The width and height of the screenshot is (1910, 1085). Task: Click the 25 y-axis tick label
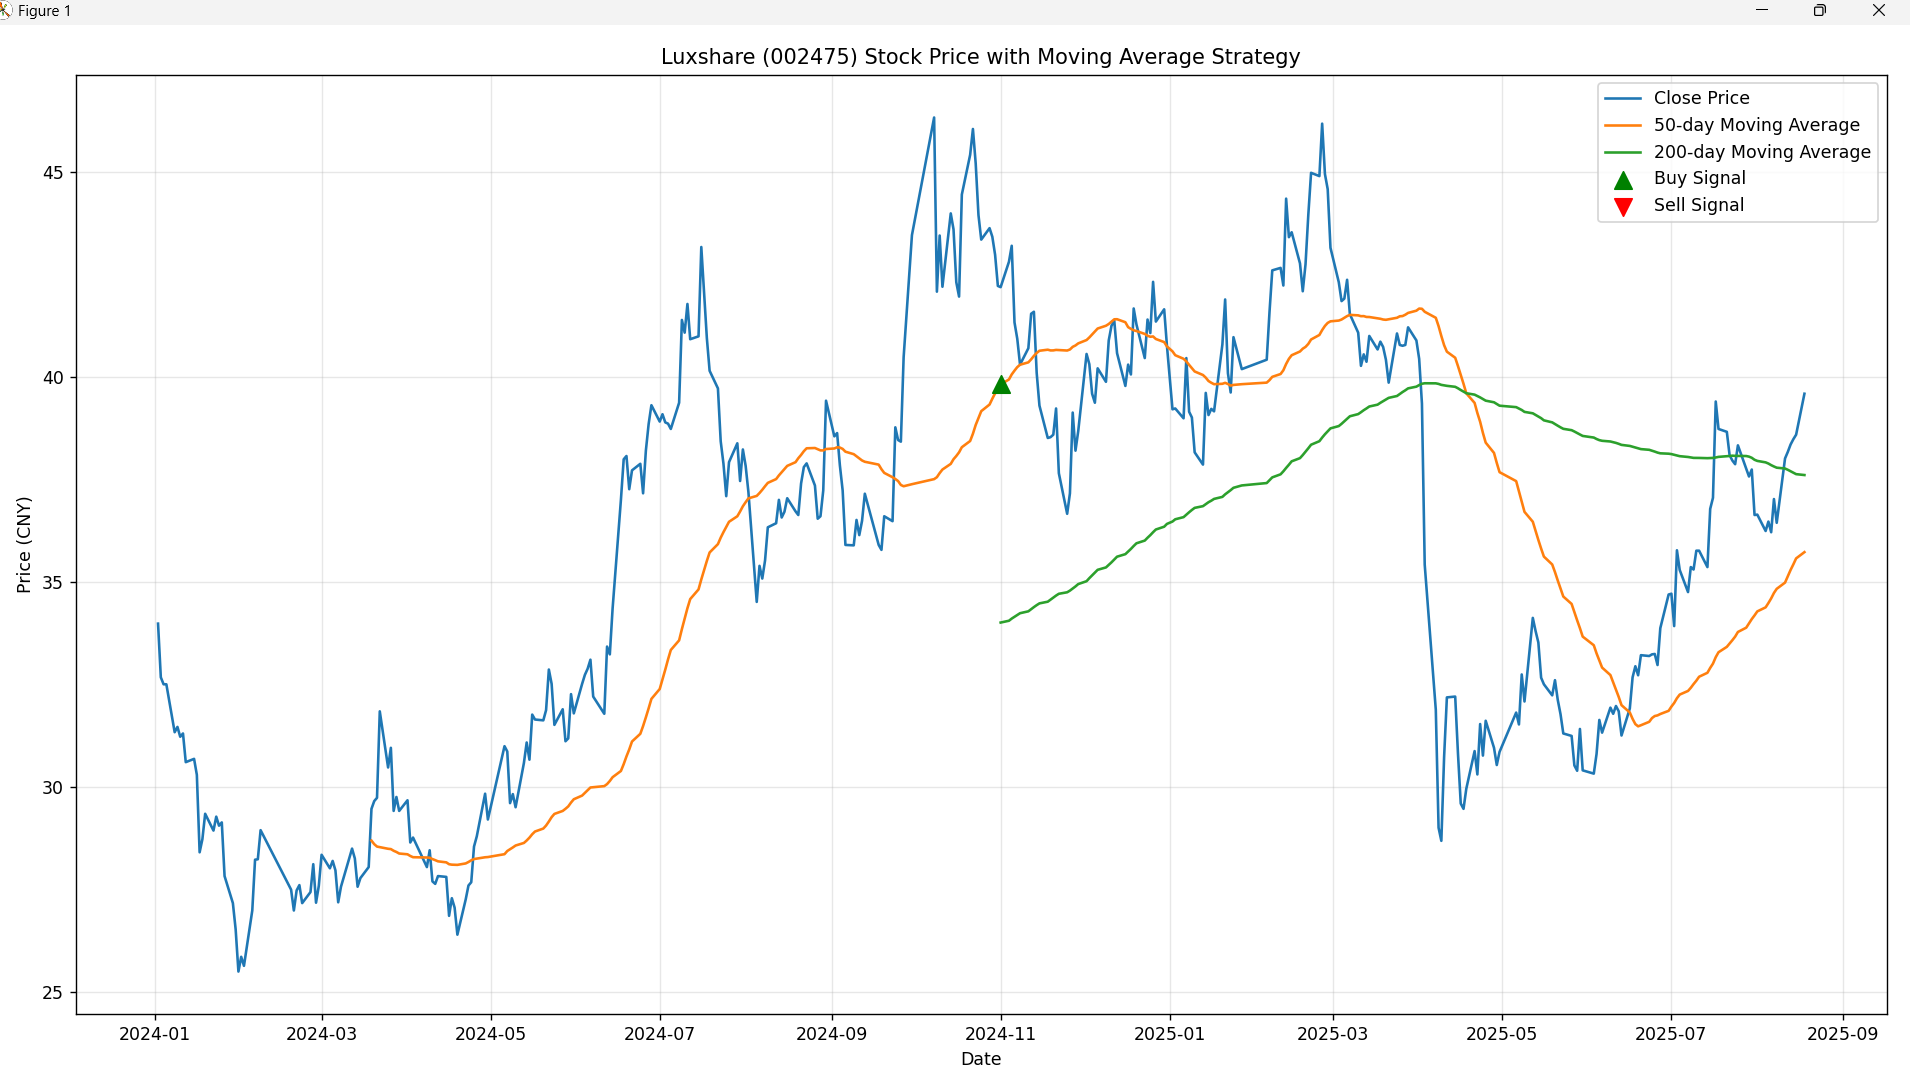pyautogui.click(x=52, y=993)
